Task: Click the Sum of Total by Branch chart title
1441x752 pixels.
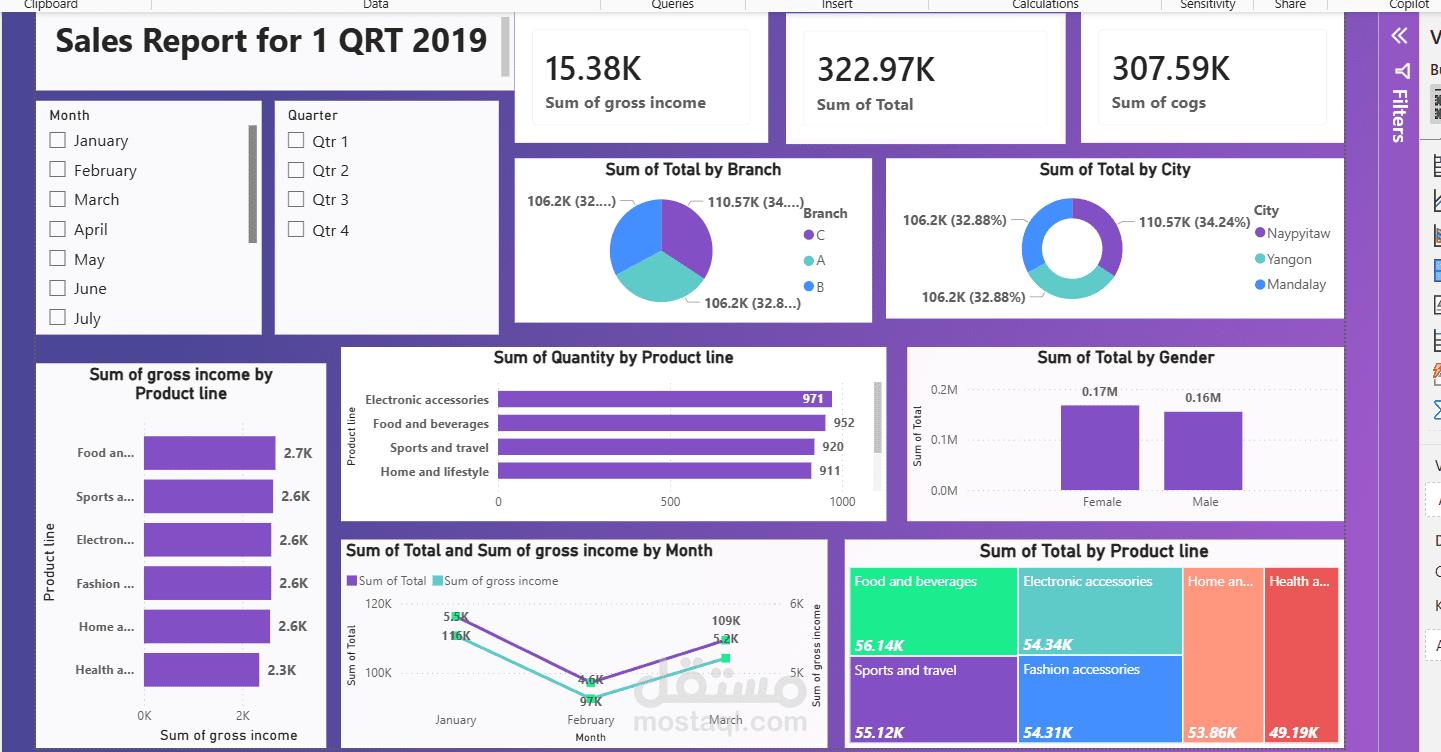Action: coord(693,170)
